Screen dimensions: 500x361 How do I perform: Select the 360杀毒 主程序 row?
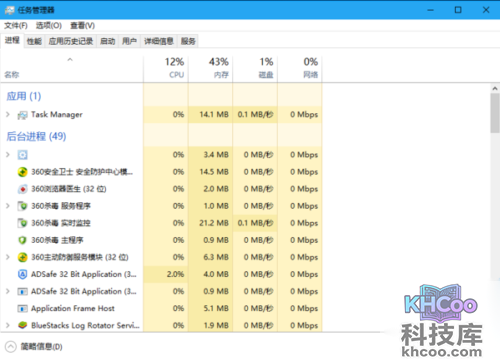pos(161,240)
